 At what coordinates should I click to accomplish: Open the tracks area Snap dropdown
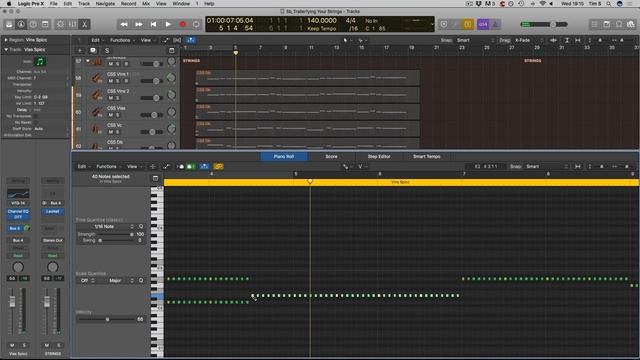476,40
